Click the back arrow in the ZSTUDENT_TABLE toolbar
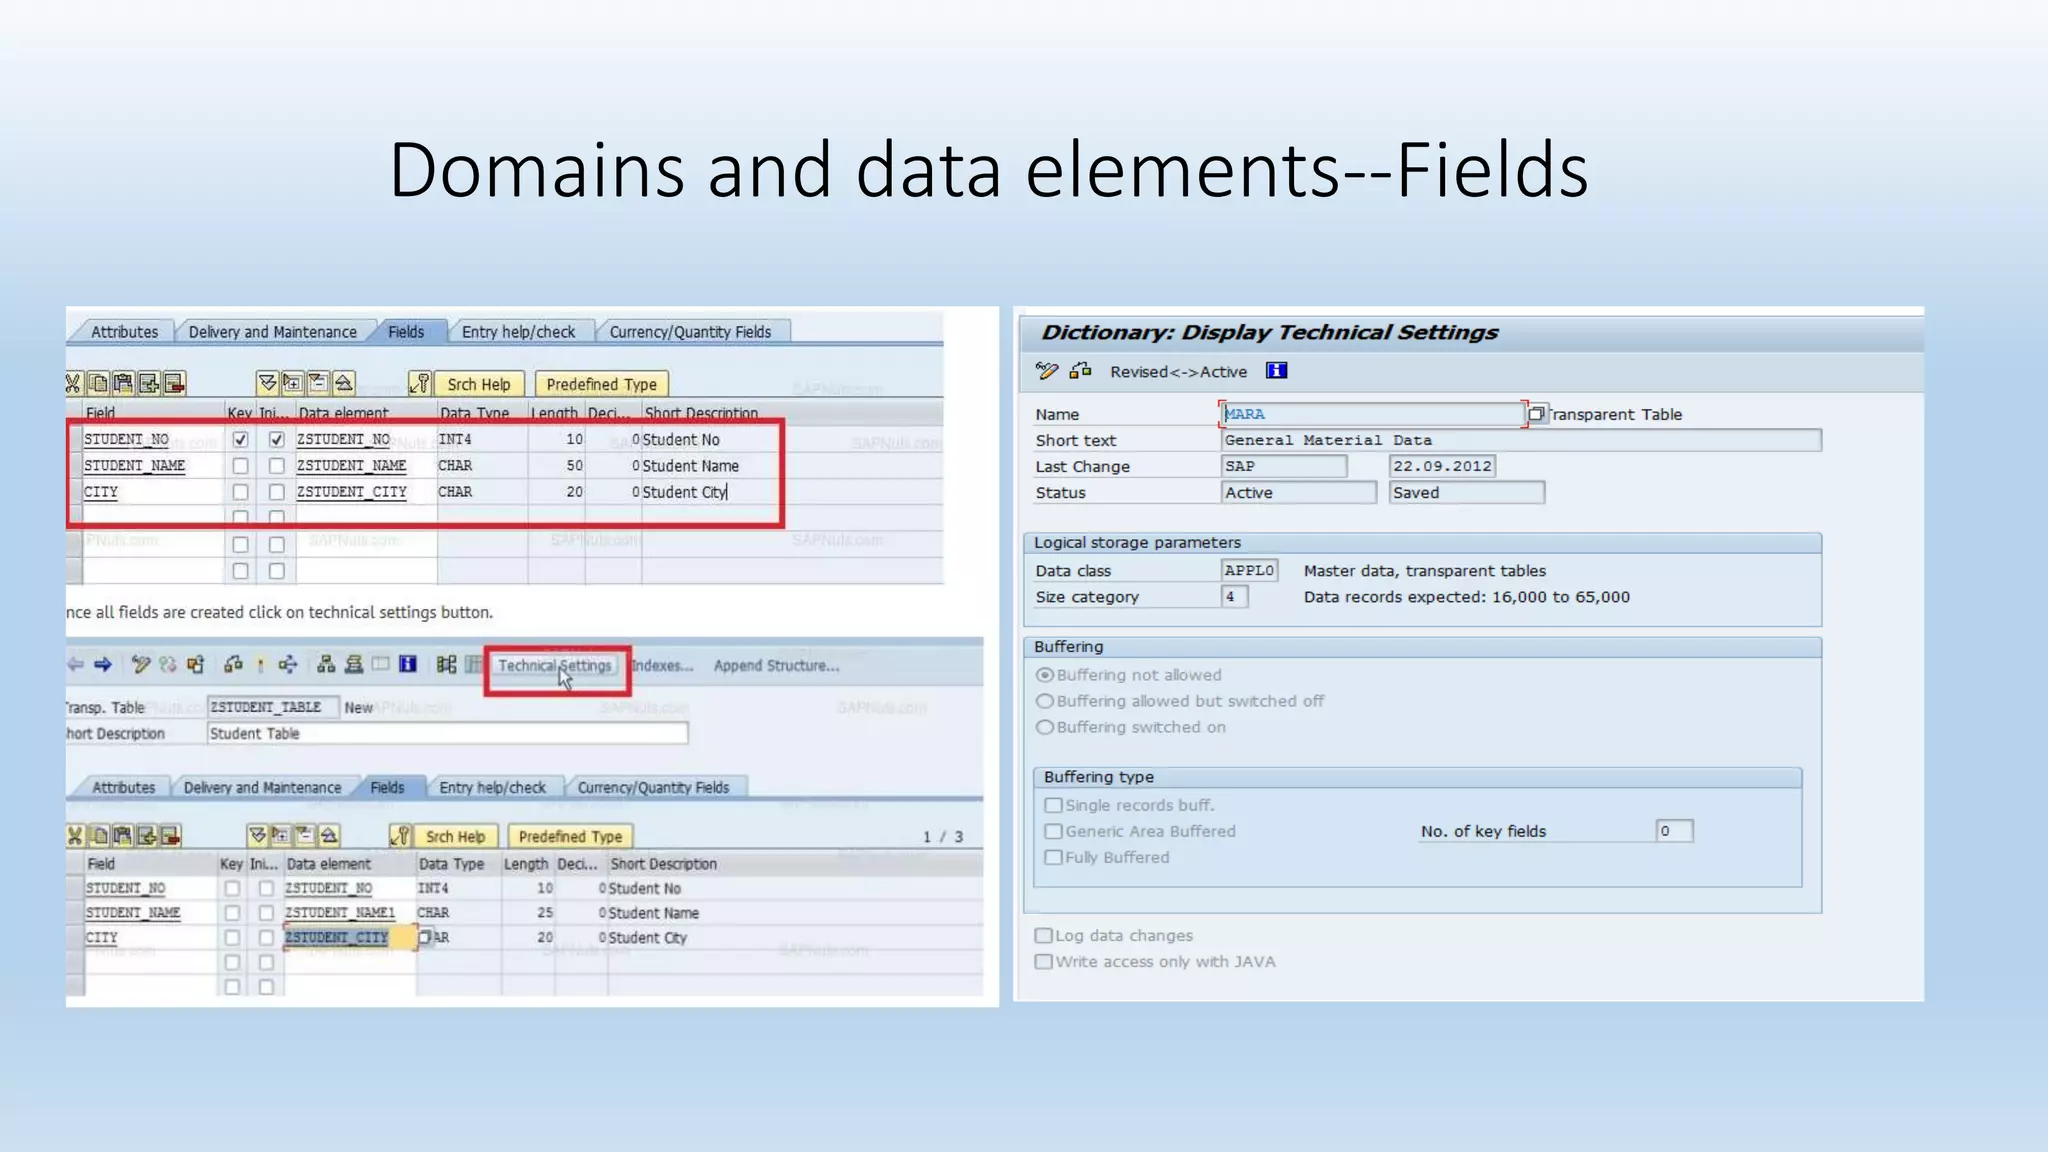The image size is (2048, 1152). pos(76,664)
